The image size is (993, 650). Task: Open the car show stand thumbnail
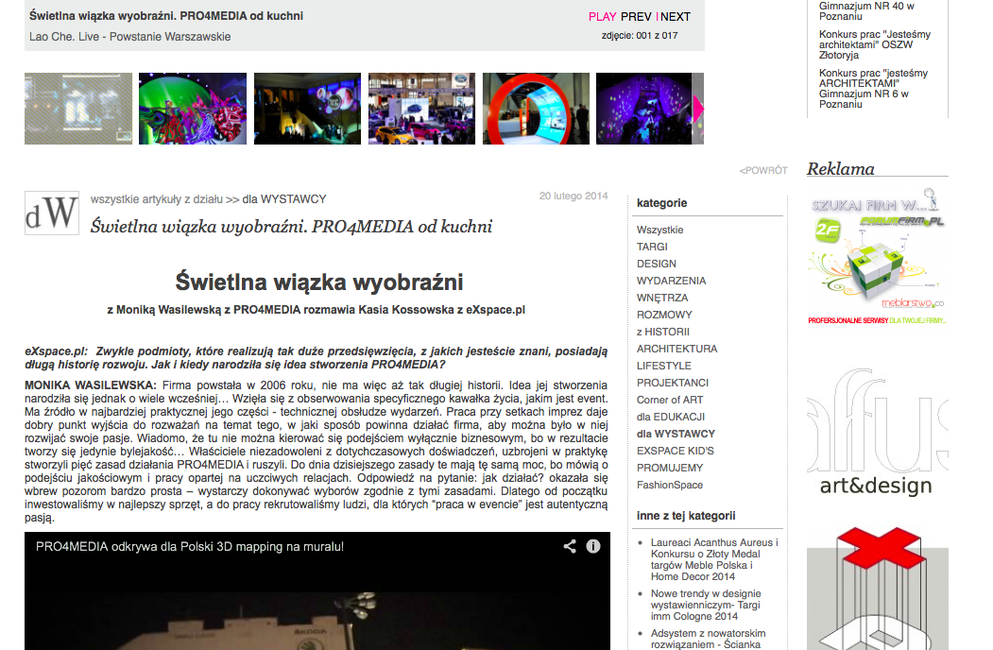[422, 109]
